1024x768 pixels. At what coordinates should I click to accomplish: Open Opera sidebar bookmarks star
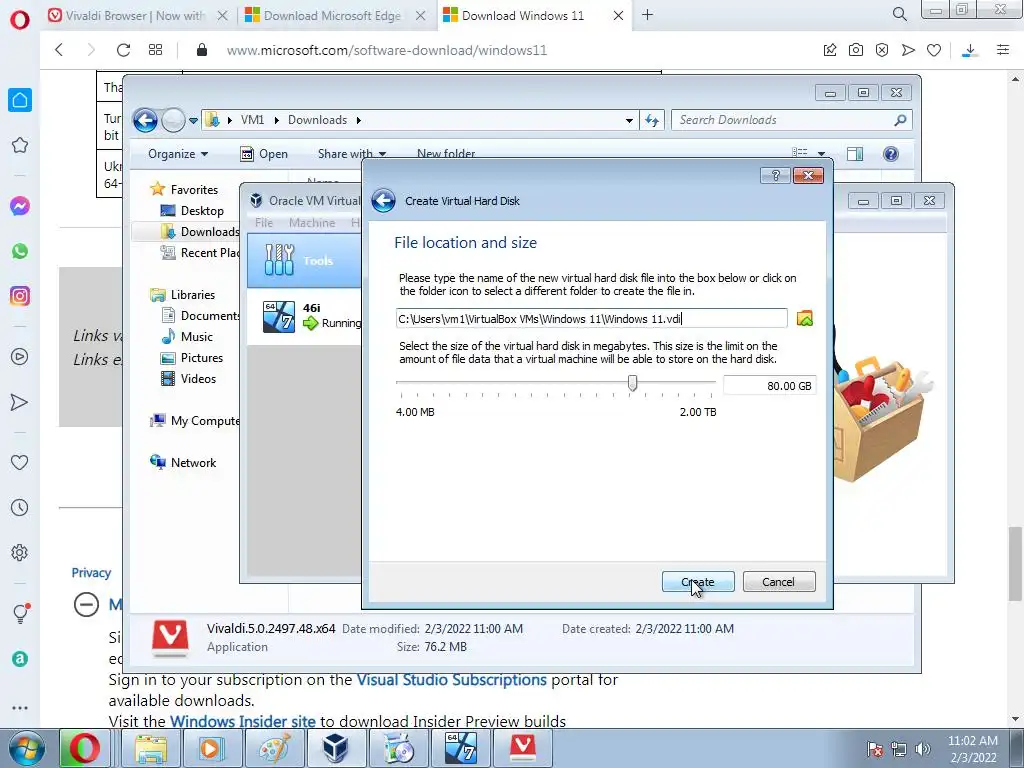coord(20,145)
